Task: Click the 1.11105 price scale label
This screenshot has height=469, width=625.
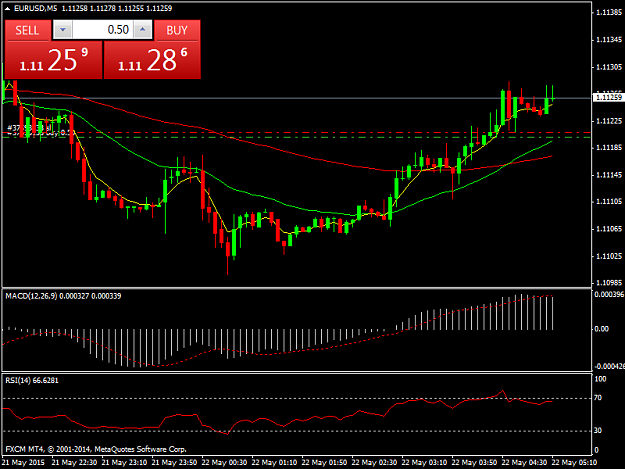Action: (x=609, y=202)
